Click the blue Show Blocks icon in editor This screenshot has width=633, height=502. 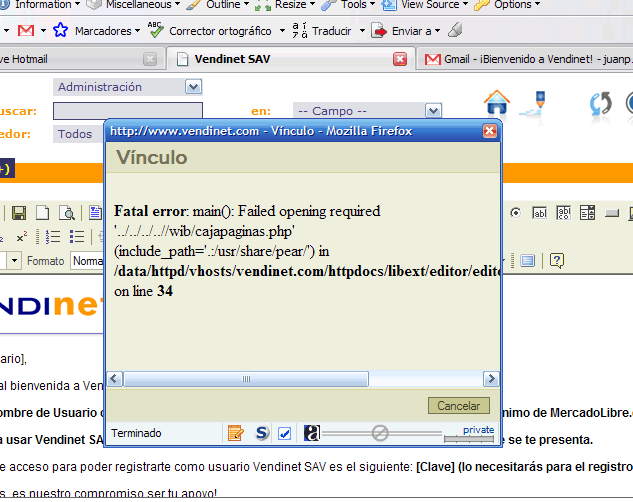tap(527, 261)
